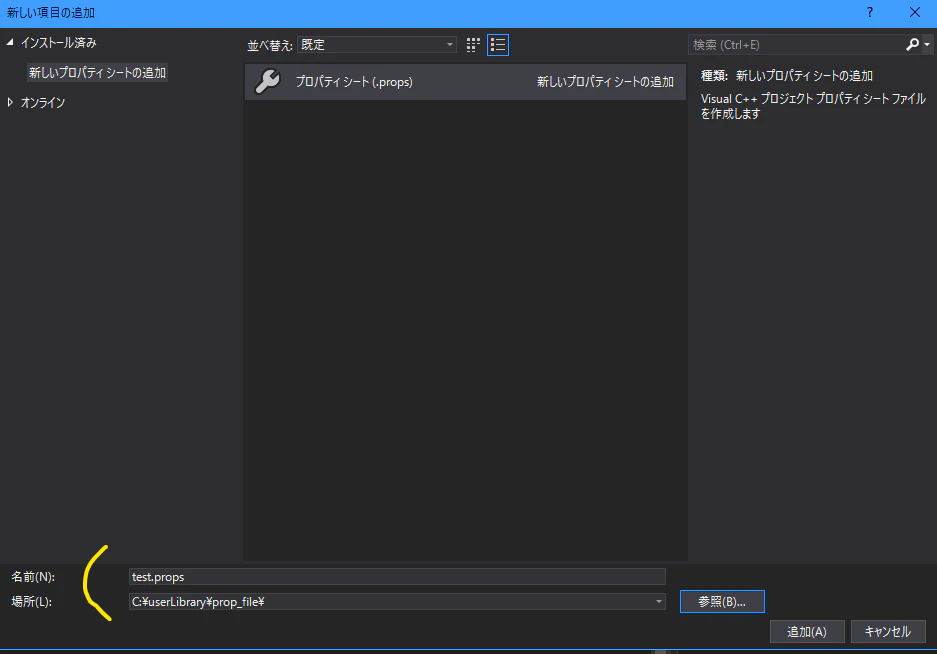The width and height of the screenshot is (937, 654).
Task: Open the 並べ替え sort dropdown
Action: click(377, 45)
